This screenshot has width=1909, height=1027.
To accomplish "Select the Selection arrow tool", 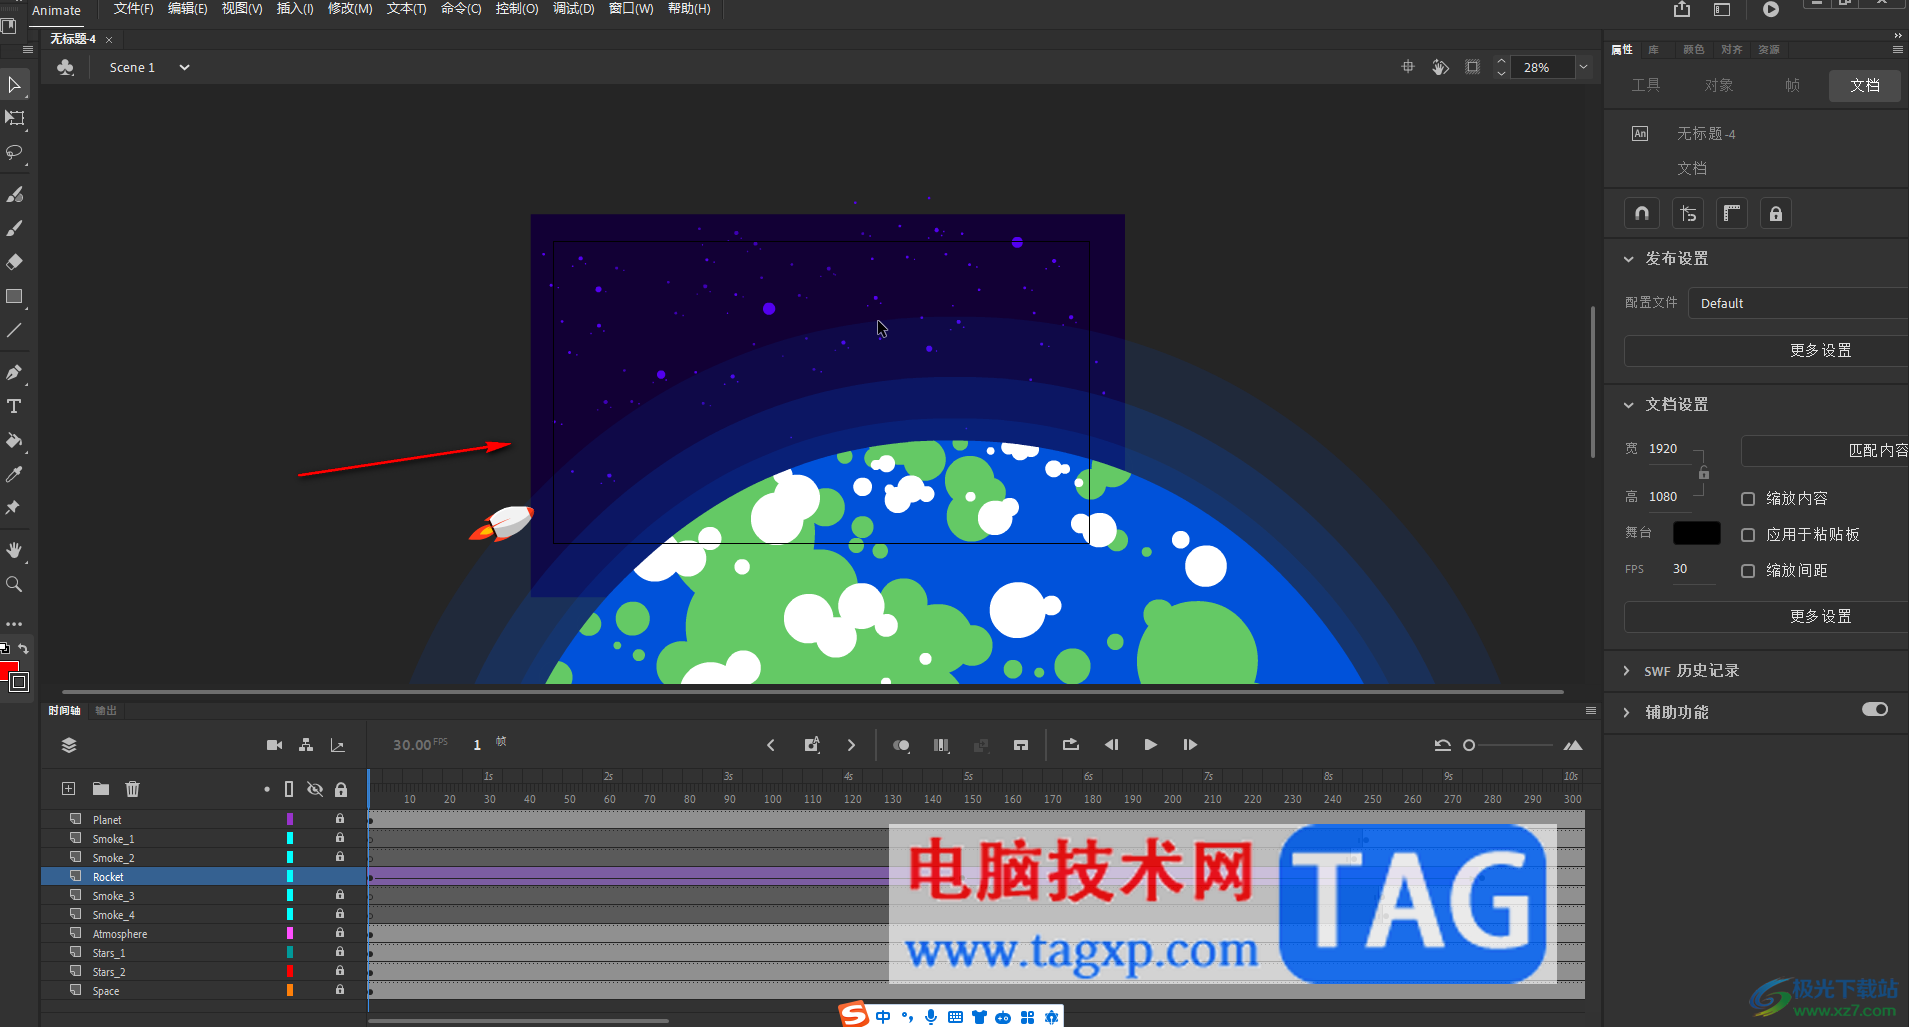I will tap(14, 85).
